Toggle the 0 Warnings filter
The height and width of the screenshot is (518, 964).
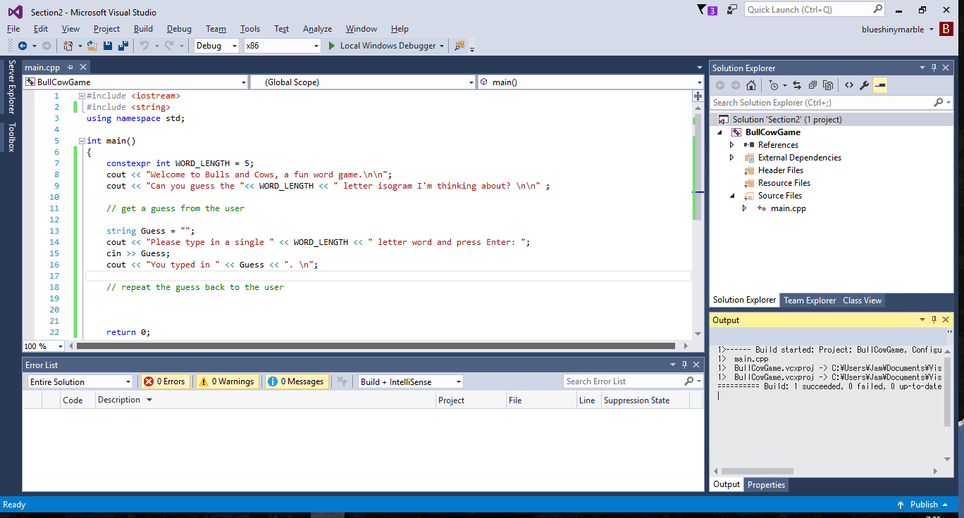coord(226,382)
